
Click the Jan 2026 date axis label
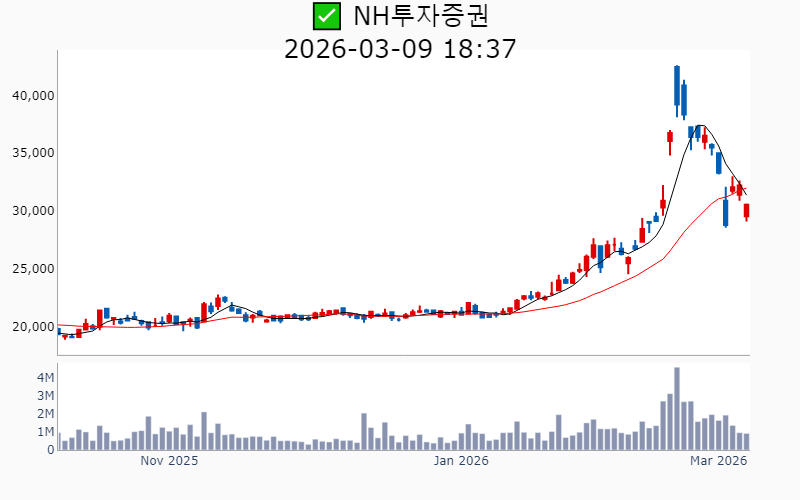click(460, 461)
